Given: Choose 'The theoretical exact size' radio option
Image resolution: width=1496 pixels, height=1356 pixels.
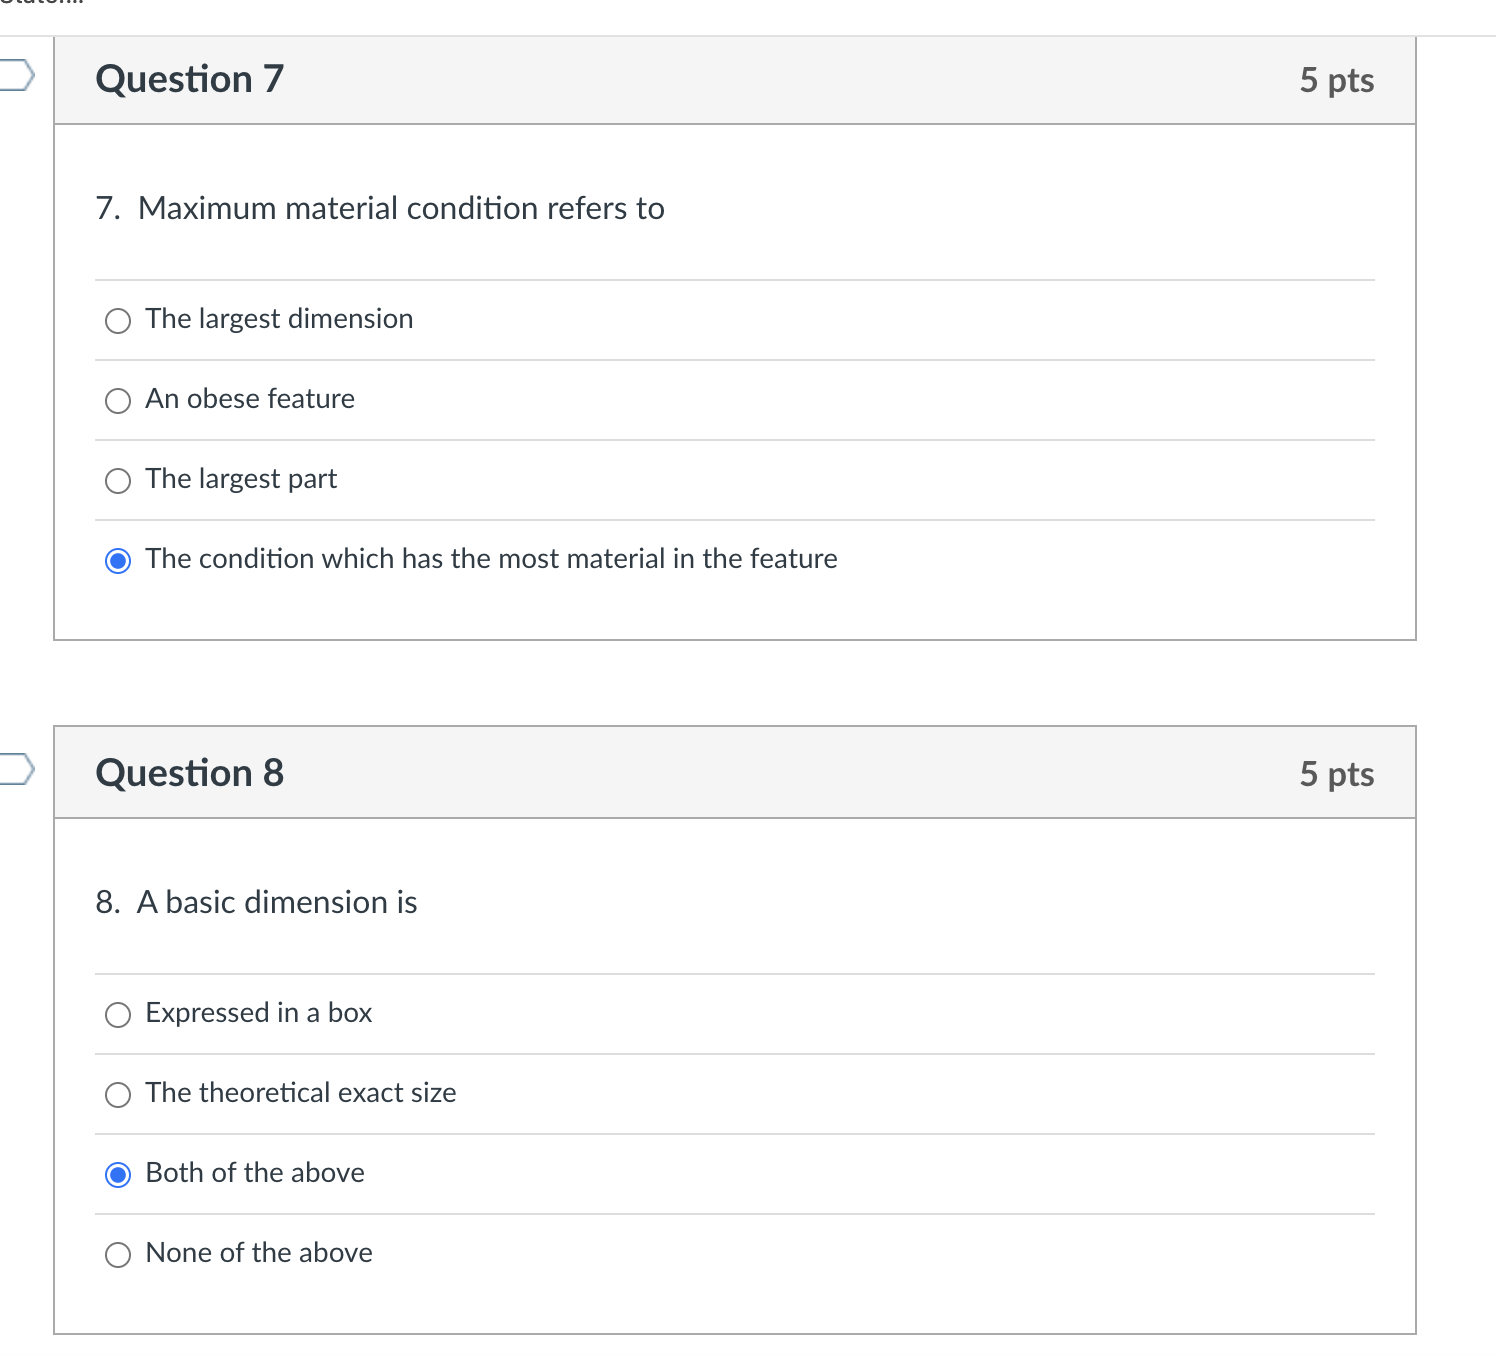Looking at the screenshot, I should coord(118,1095).
